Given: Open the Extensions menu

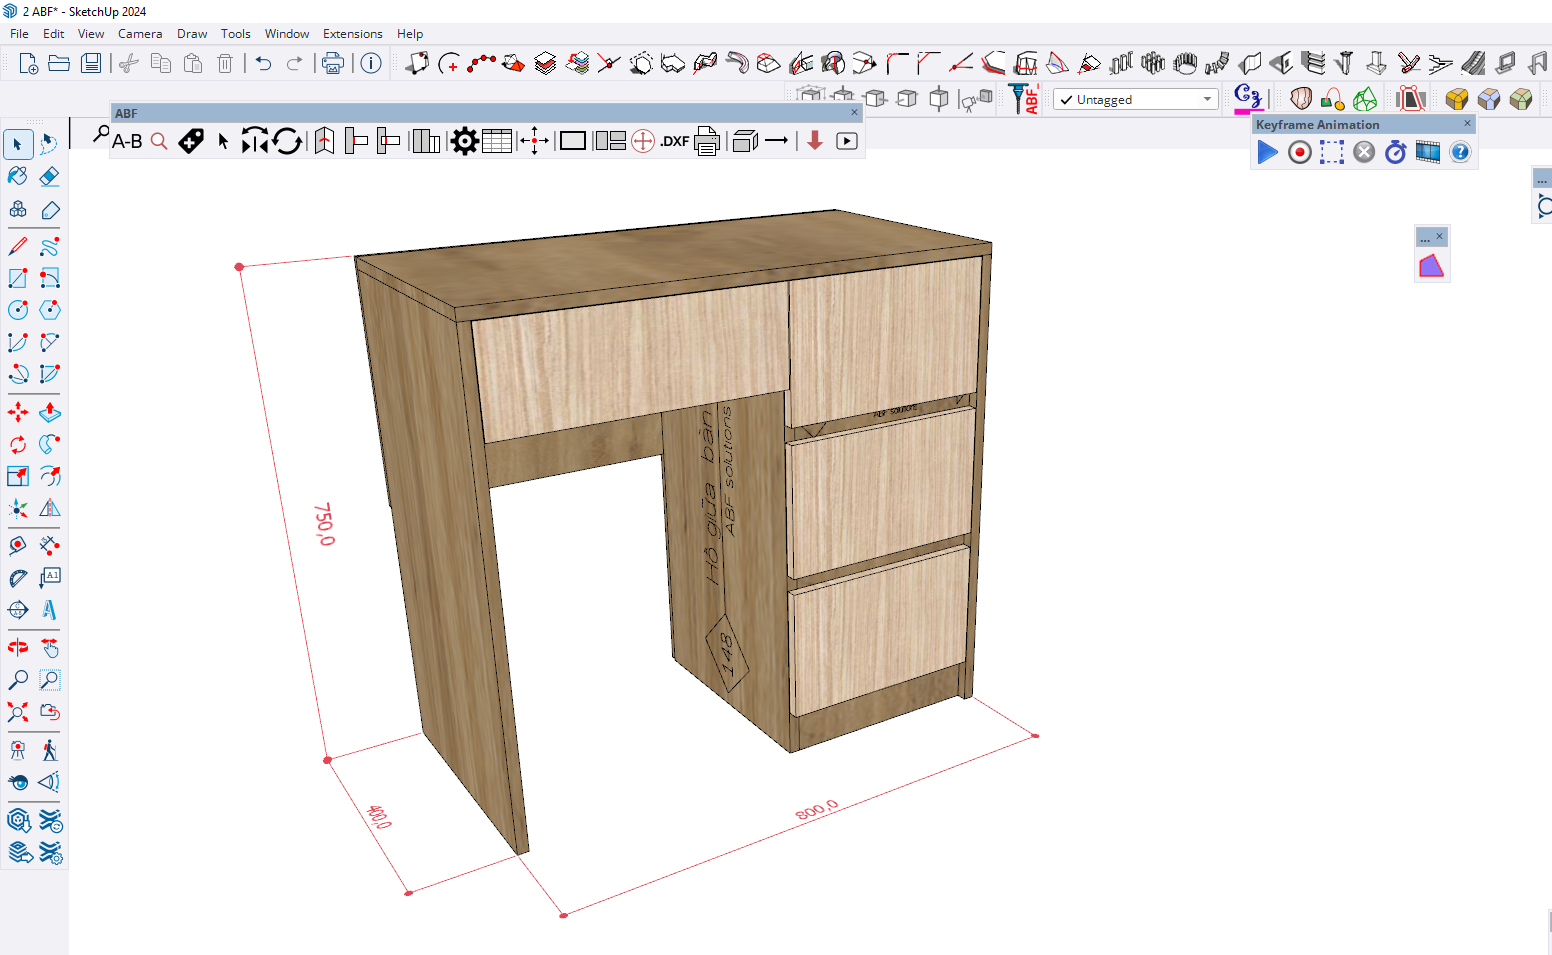Looking at the screenshot, I should [352, 34].
